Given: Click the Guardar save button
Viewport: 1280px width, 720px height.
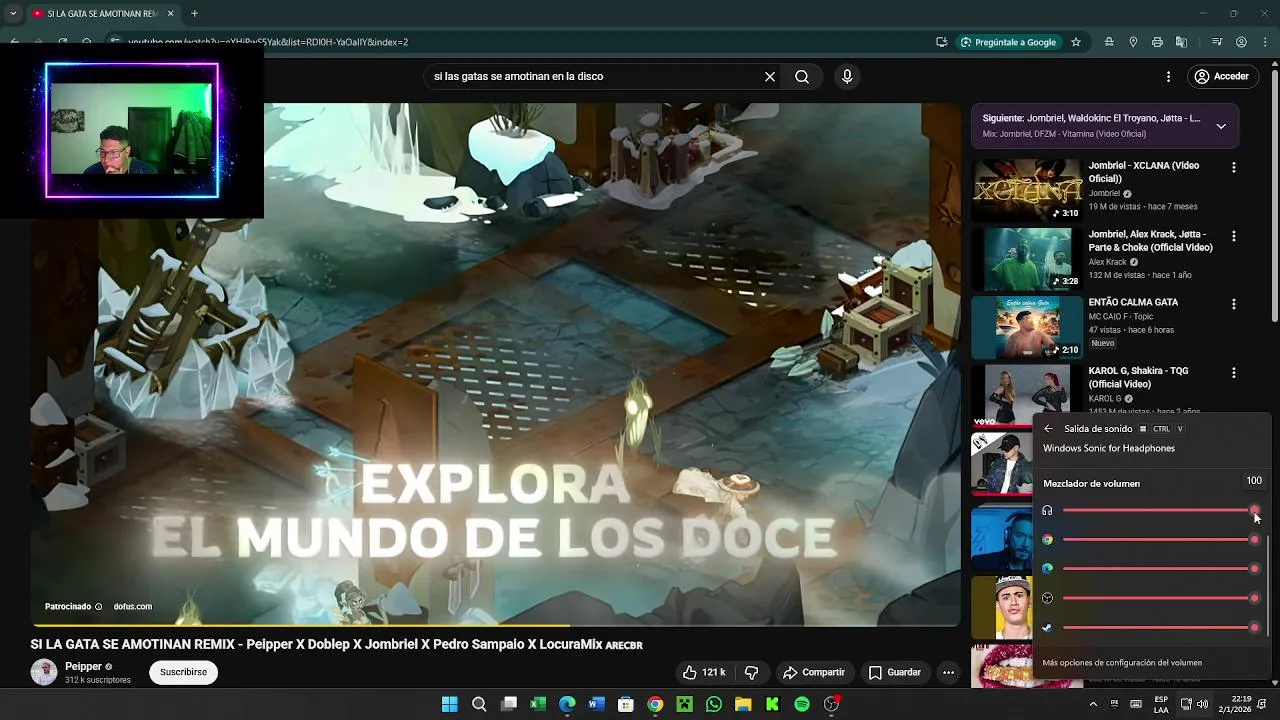Looking at the screenshot, I should click(x=895, y=672).
